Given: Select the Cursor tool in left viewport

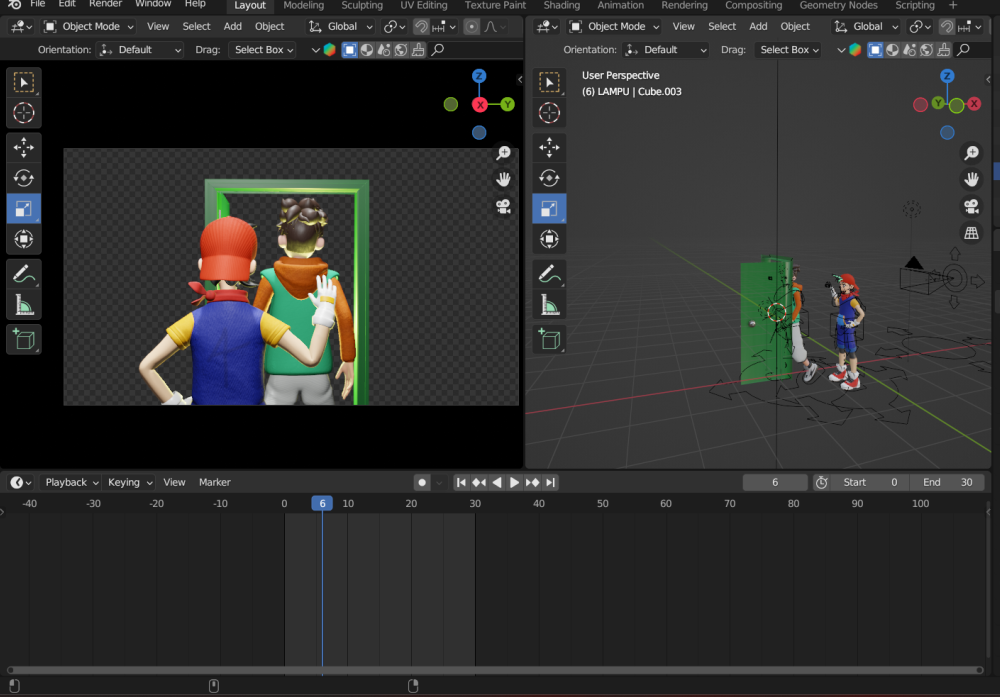Looking at the screenshot, I should tap(24, 113).
